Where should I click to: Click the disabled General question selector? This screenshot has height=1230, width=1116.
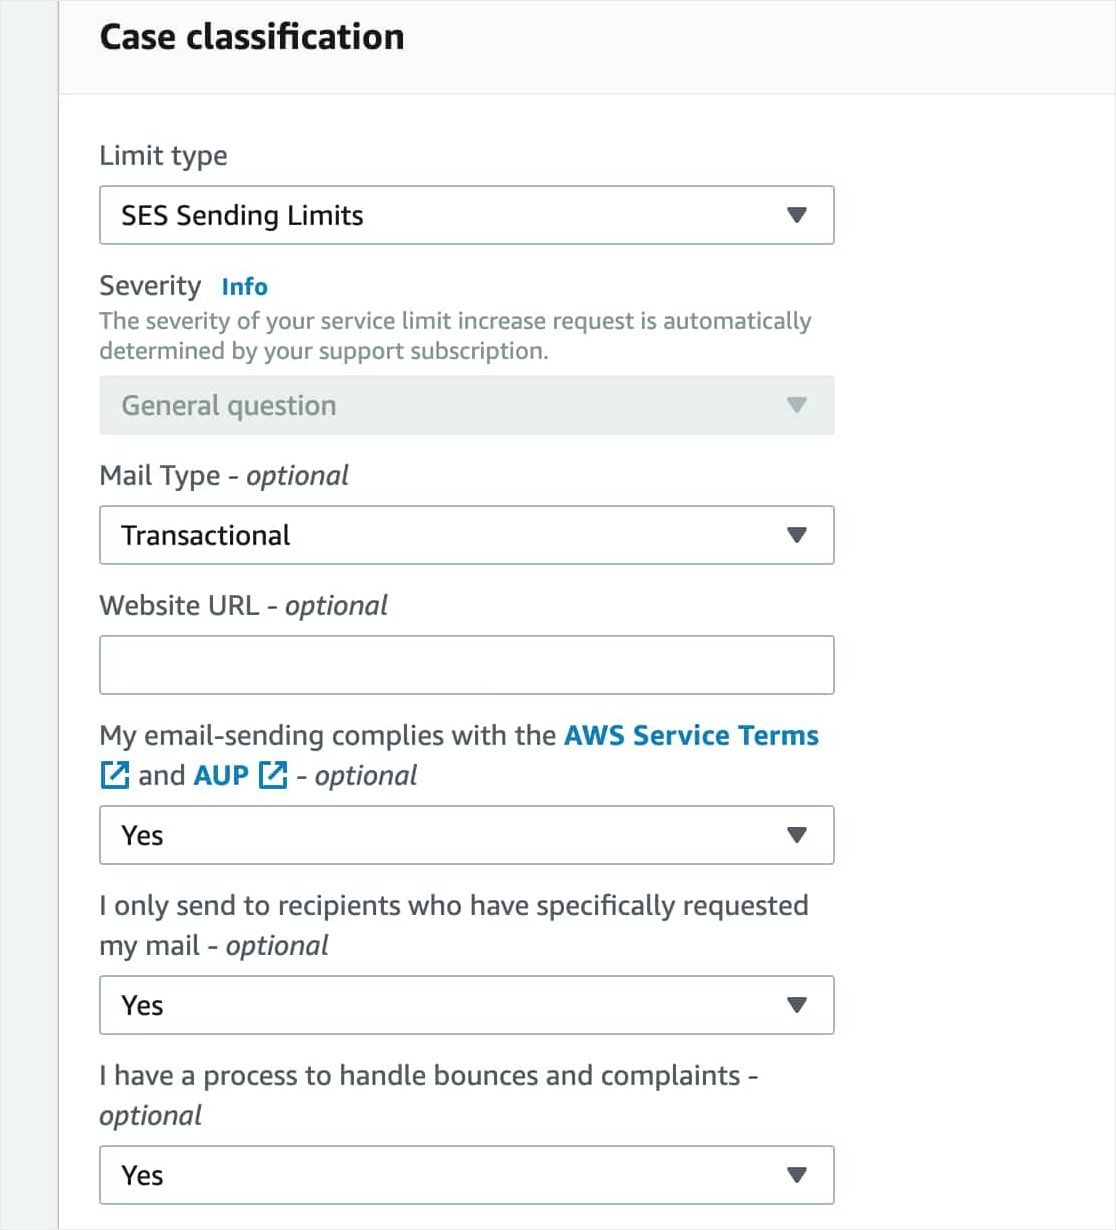466,405
